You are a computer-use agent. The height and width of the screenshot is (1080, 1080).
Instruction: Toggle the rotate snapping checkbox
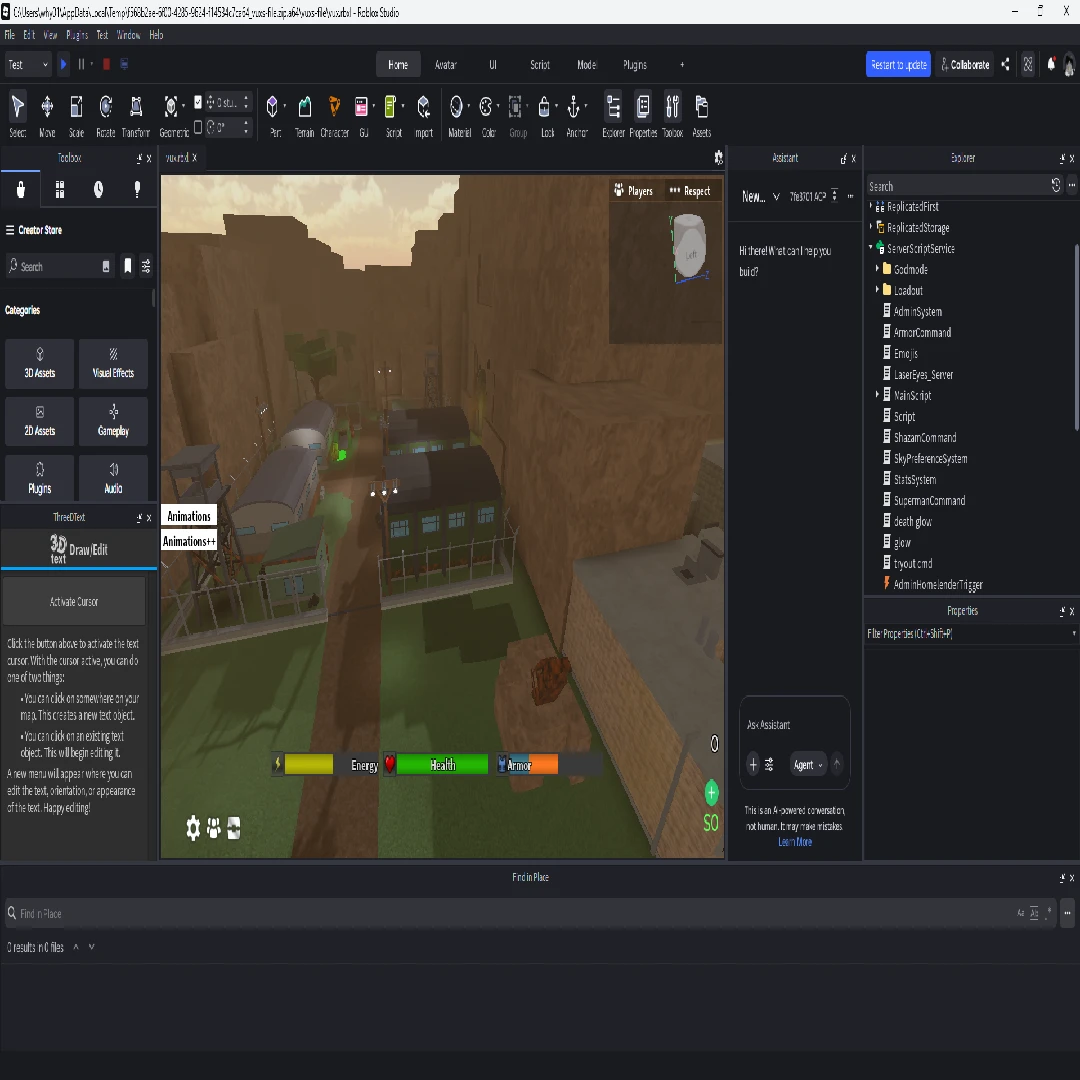[198, 127]
